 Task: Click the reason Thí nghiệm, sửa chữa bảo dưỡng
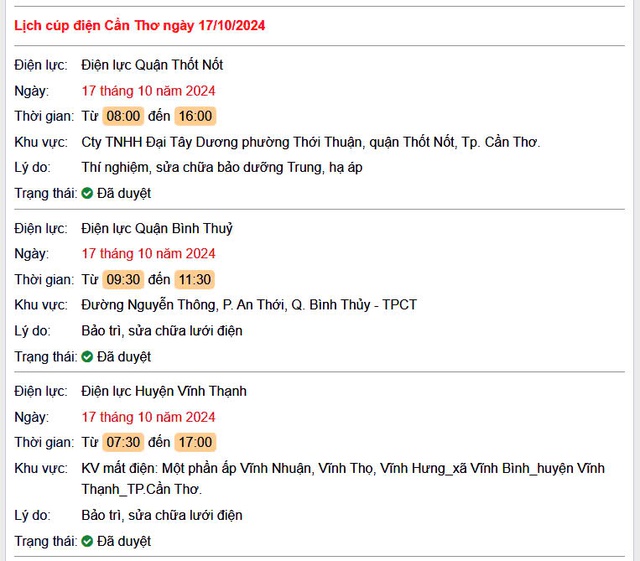coord(222,167)
